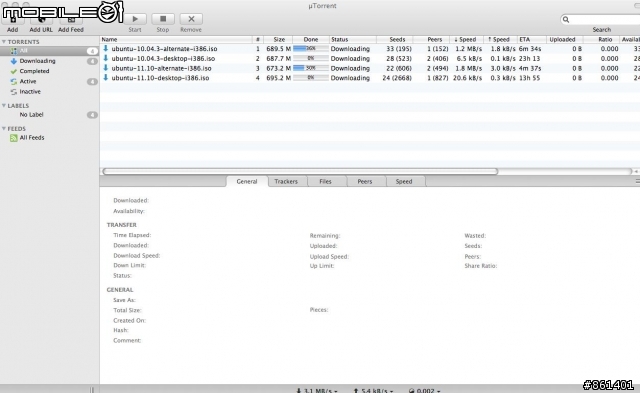640x393 pixels.
Task: Collapse the LABELS section
Action: point(4,105)
